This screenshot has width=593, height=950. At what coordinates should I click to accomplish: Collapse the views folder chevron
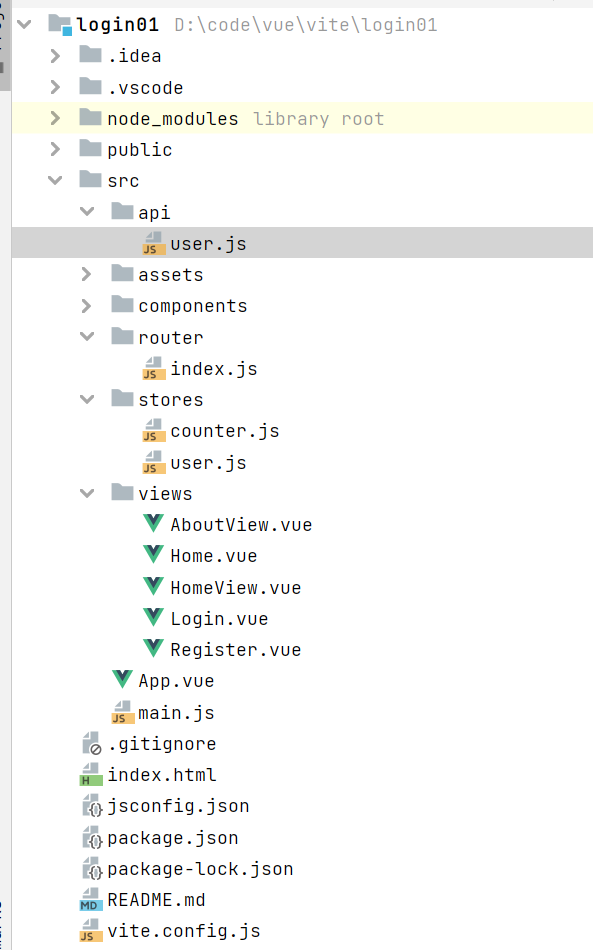pos(87,493)
